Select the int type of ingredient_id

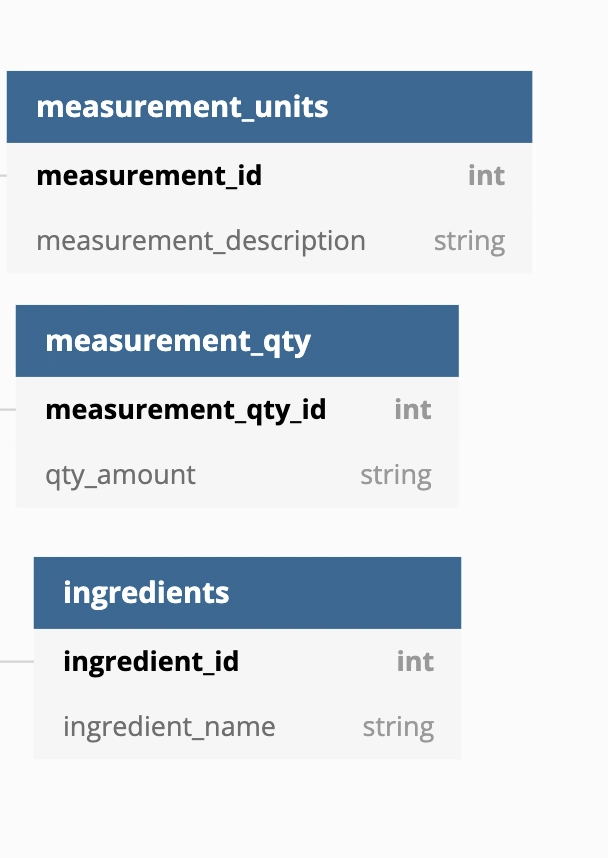(416, 662)
